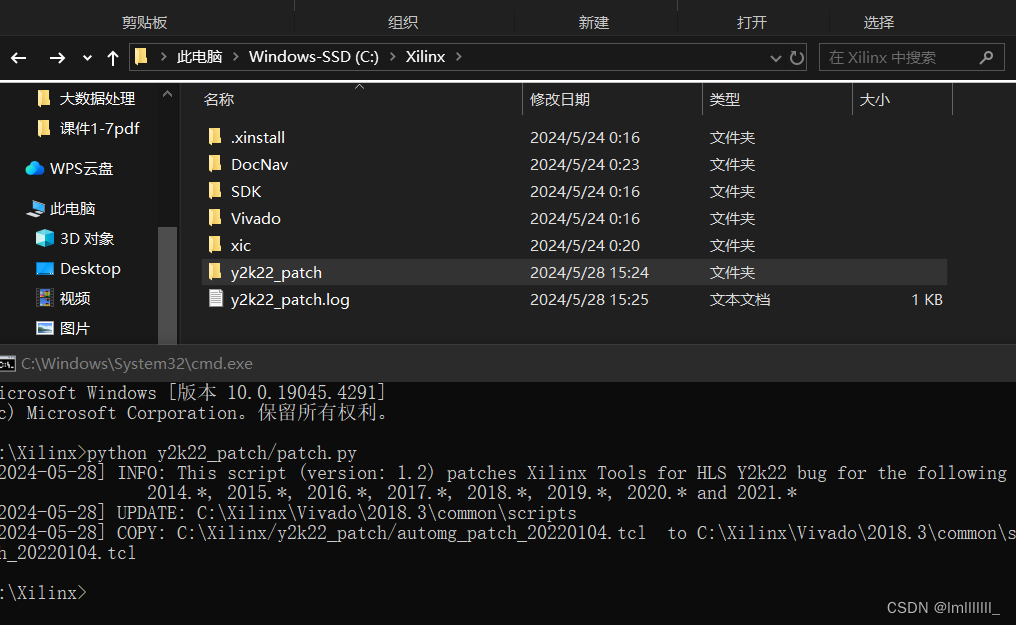Screen dimensions: 1016x625
Task: Select the y2k22_patch.log file name
Action: click(x=290, y=300)
